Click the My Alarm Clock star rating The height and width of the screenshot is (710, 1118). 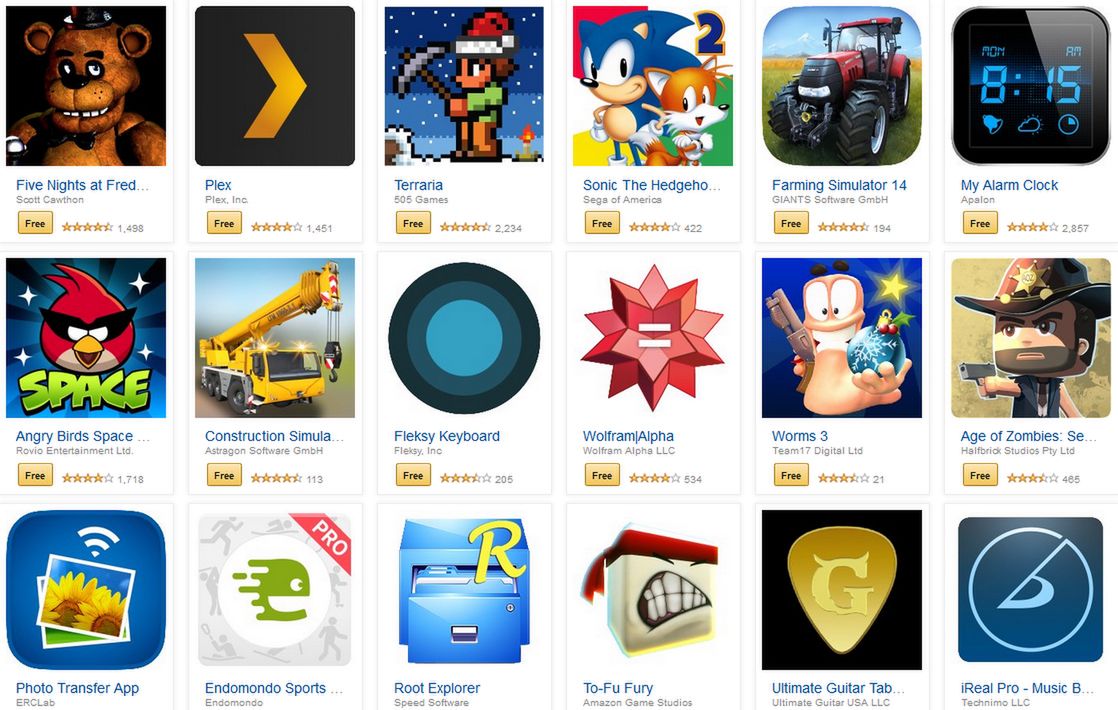tap(1032, 227)
